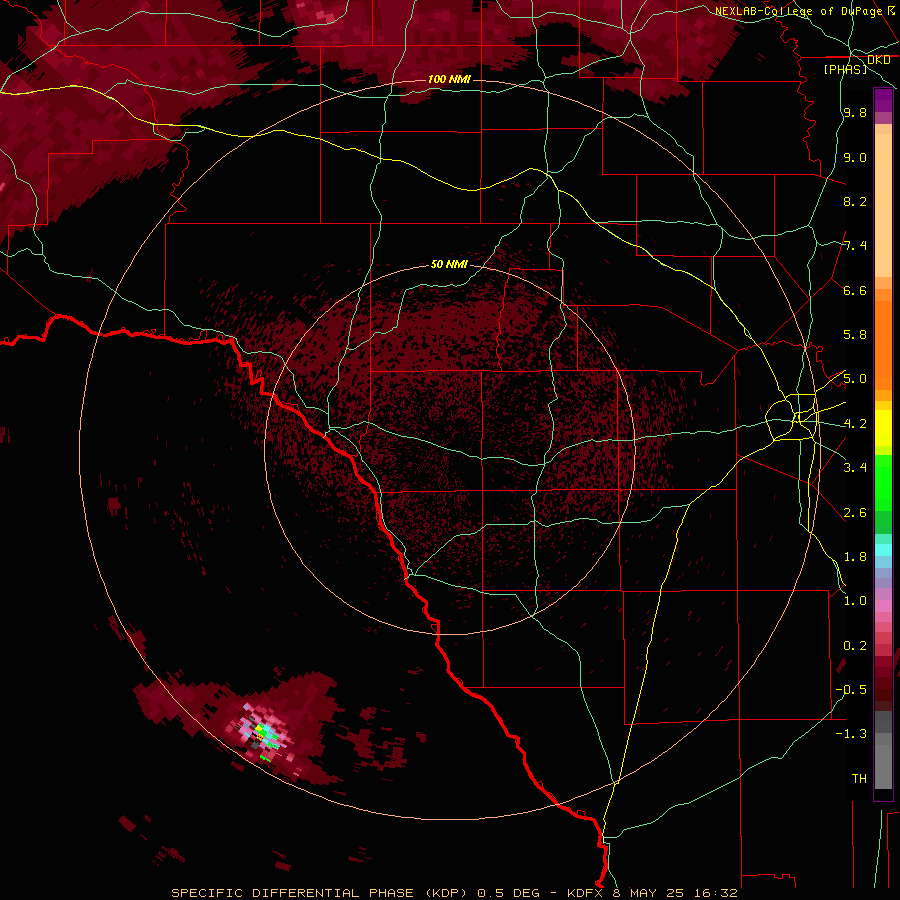The width and height of the screenshot is (900, 900).
Task: Select the 6.6 value on the scale
Action: [x=855, y=291]
